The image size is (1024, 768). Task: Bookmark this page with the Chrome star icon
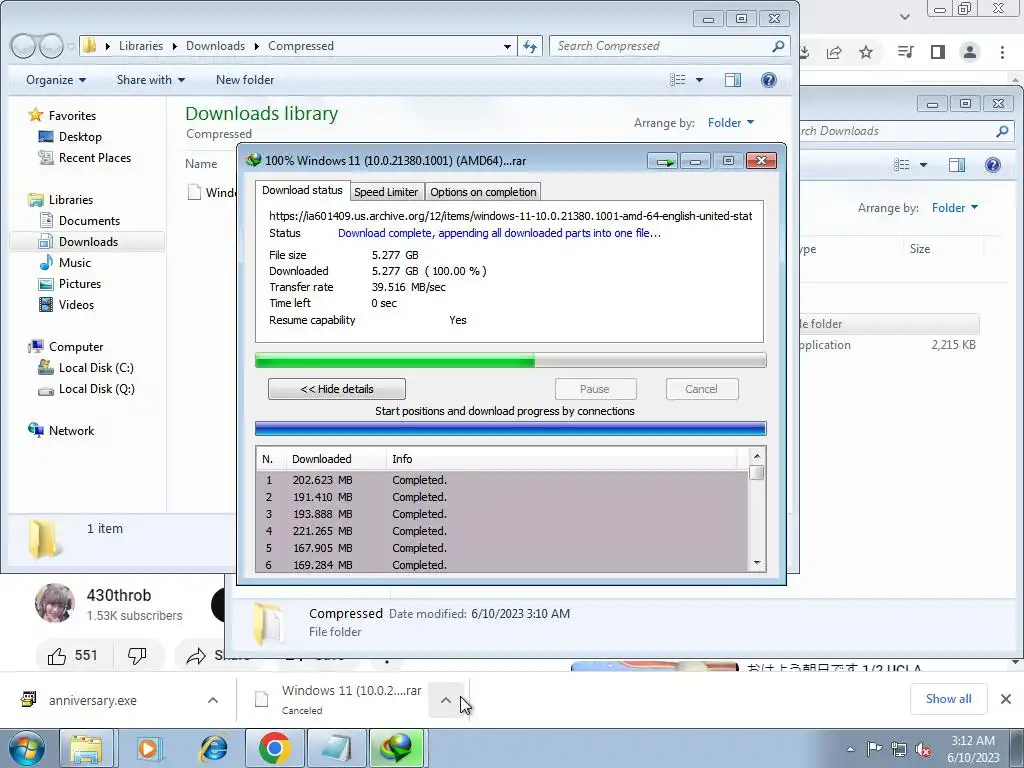(x=866, y=52)
